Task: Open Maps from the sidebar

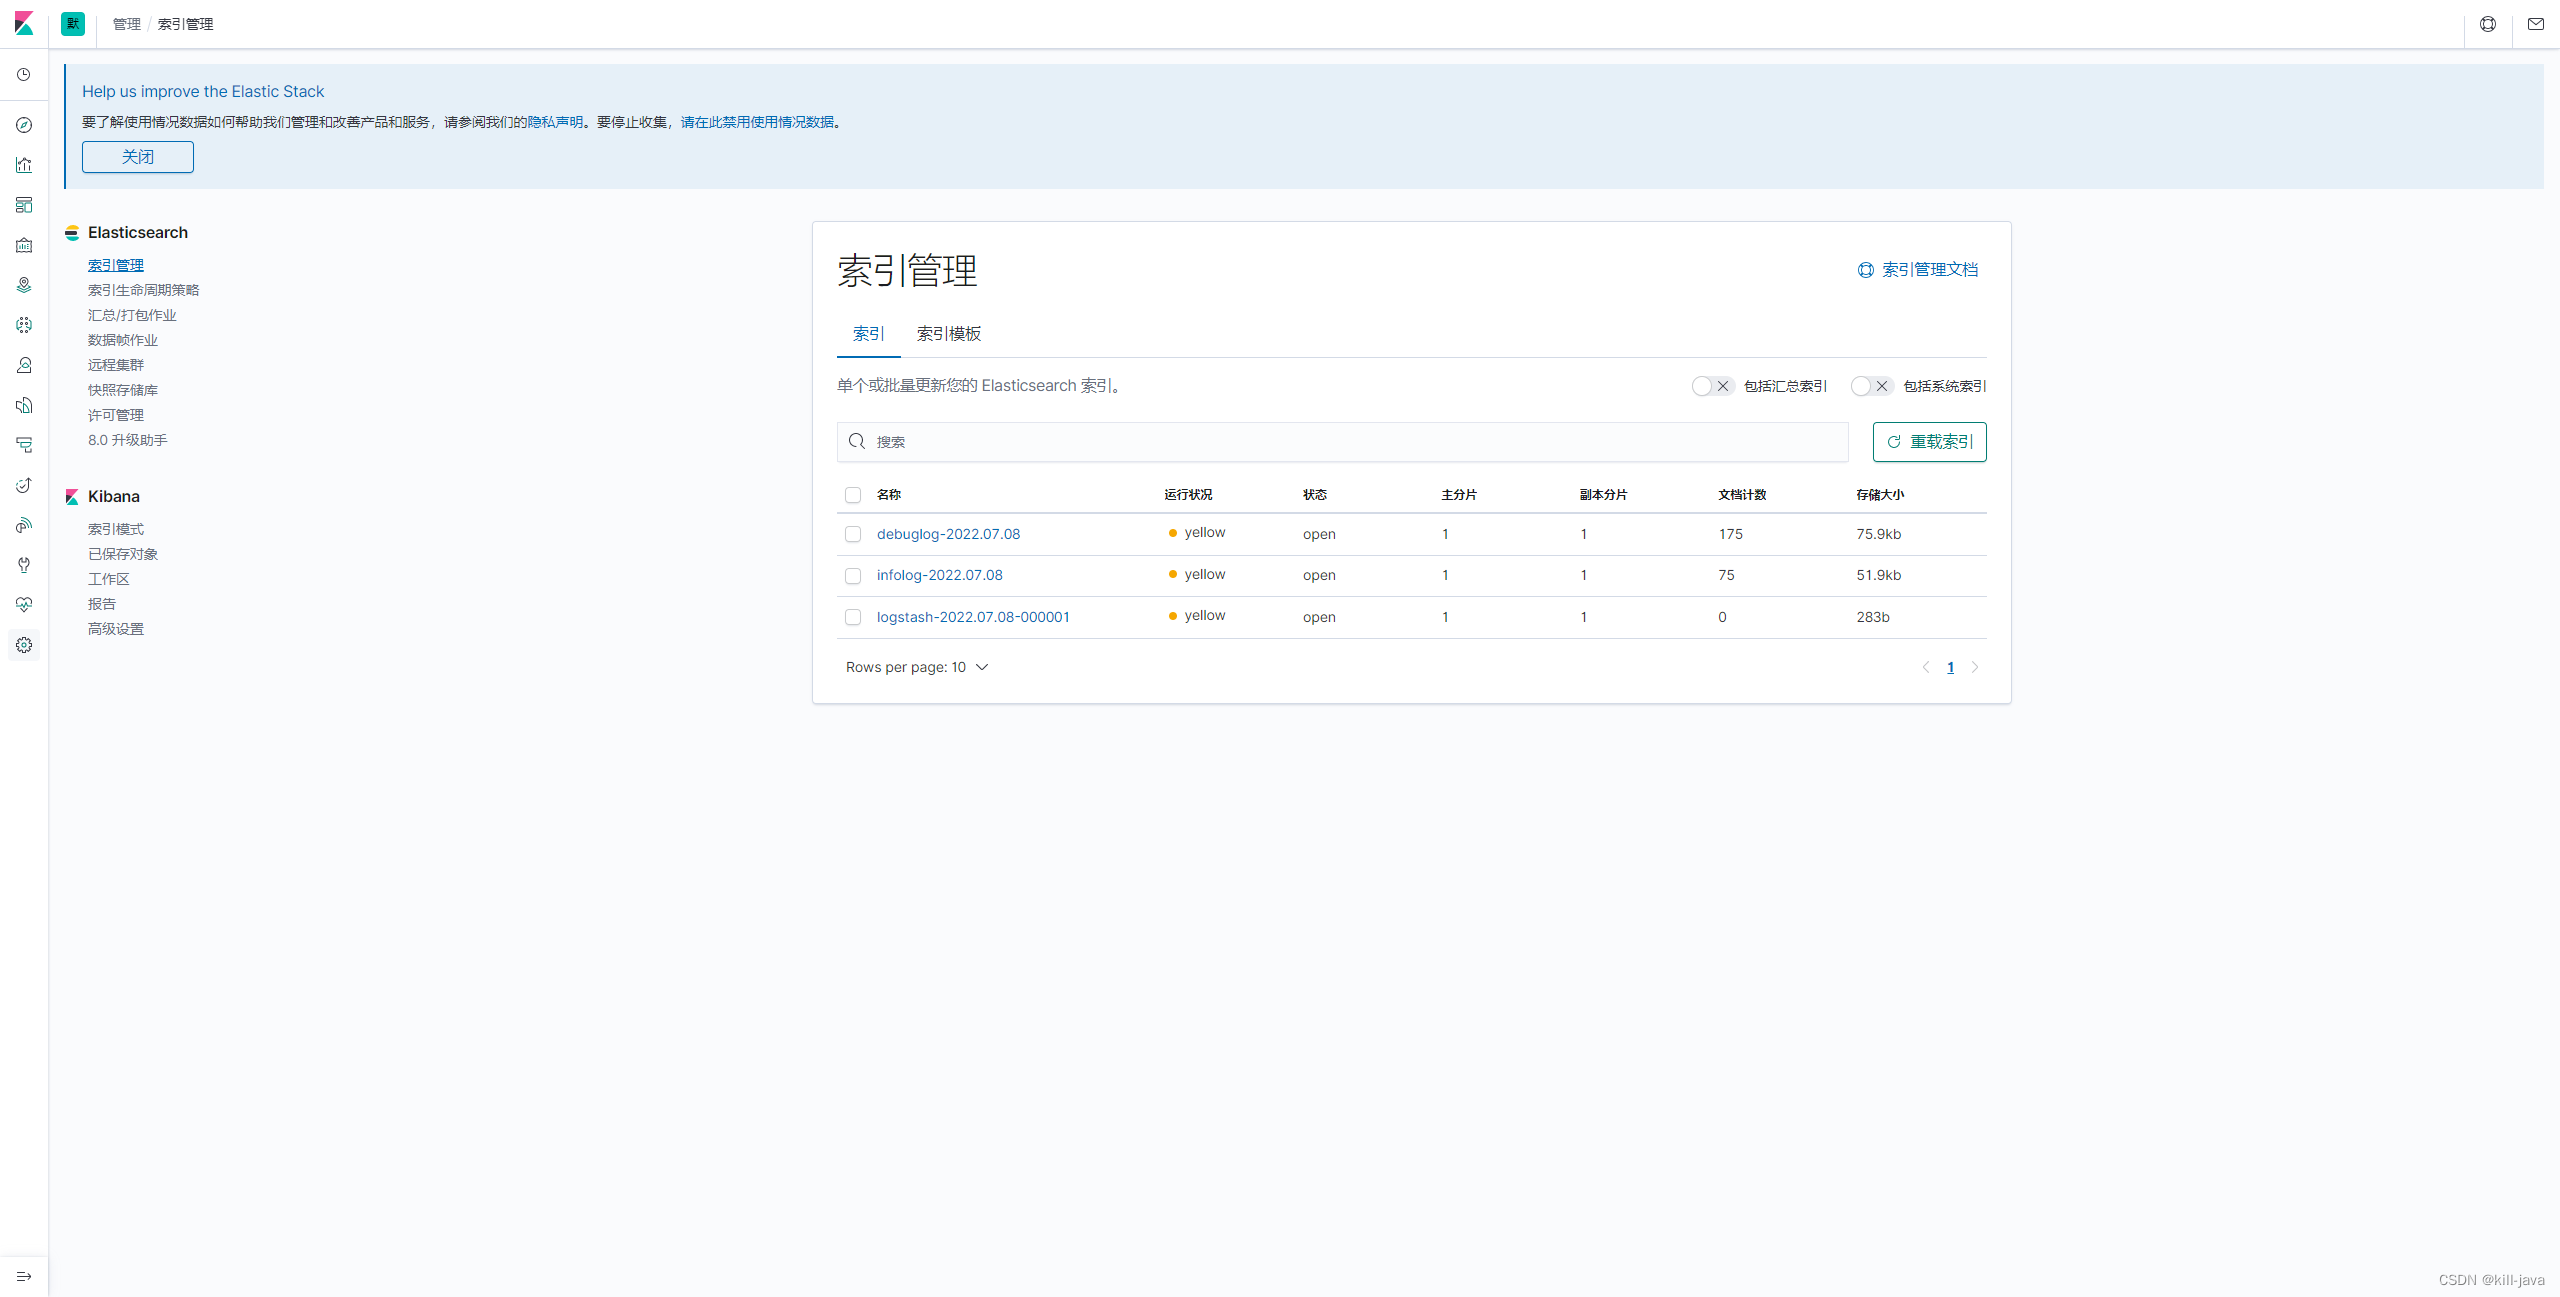Action: tap(24, 285)
